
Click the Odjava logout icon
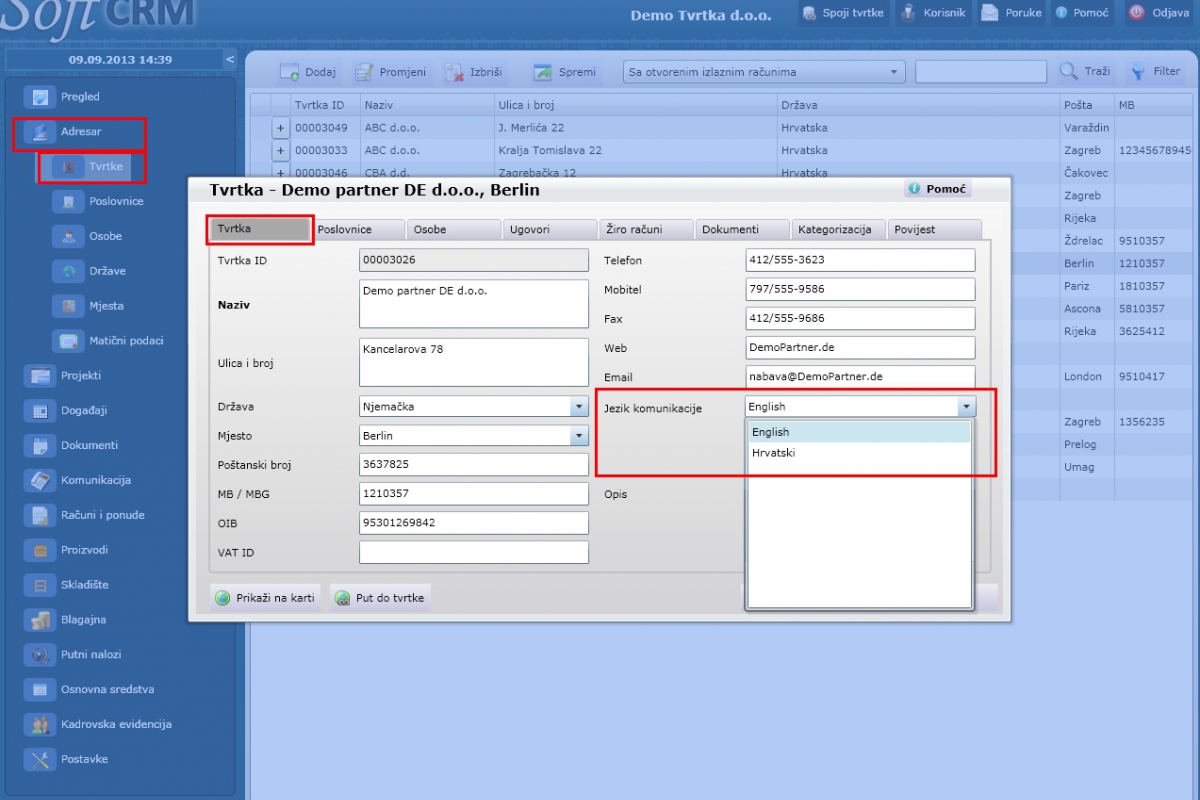point(1136,13)
